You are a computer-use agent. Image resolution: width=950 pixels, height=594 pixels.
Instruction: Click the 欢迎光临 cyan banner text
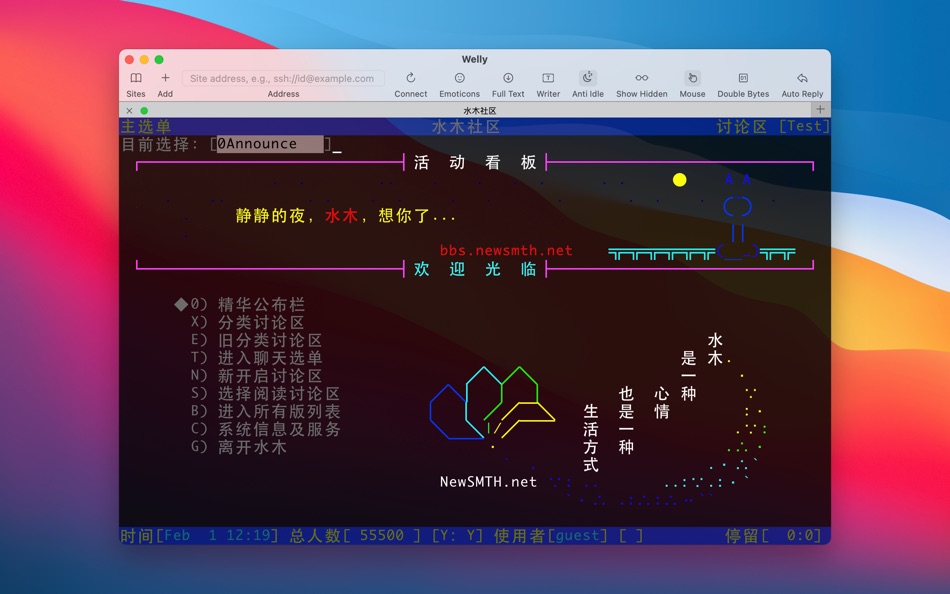coord(475,269)
